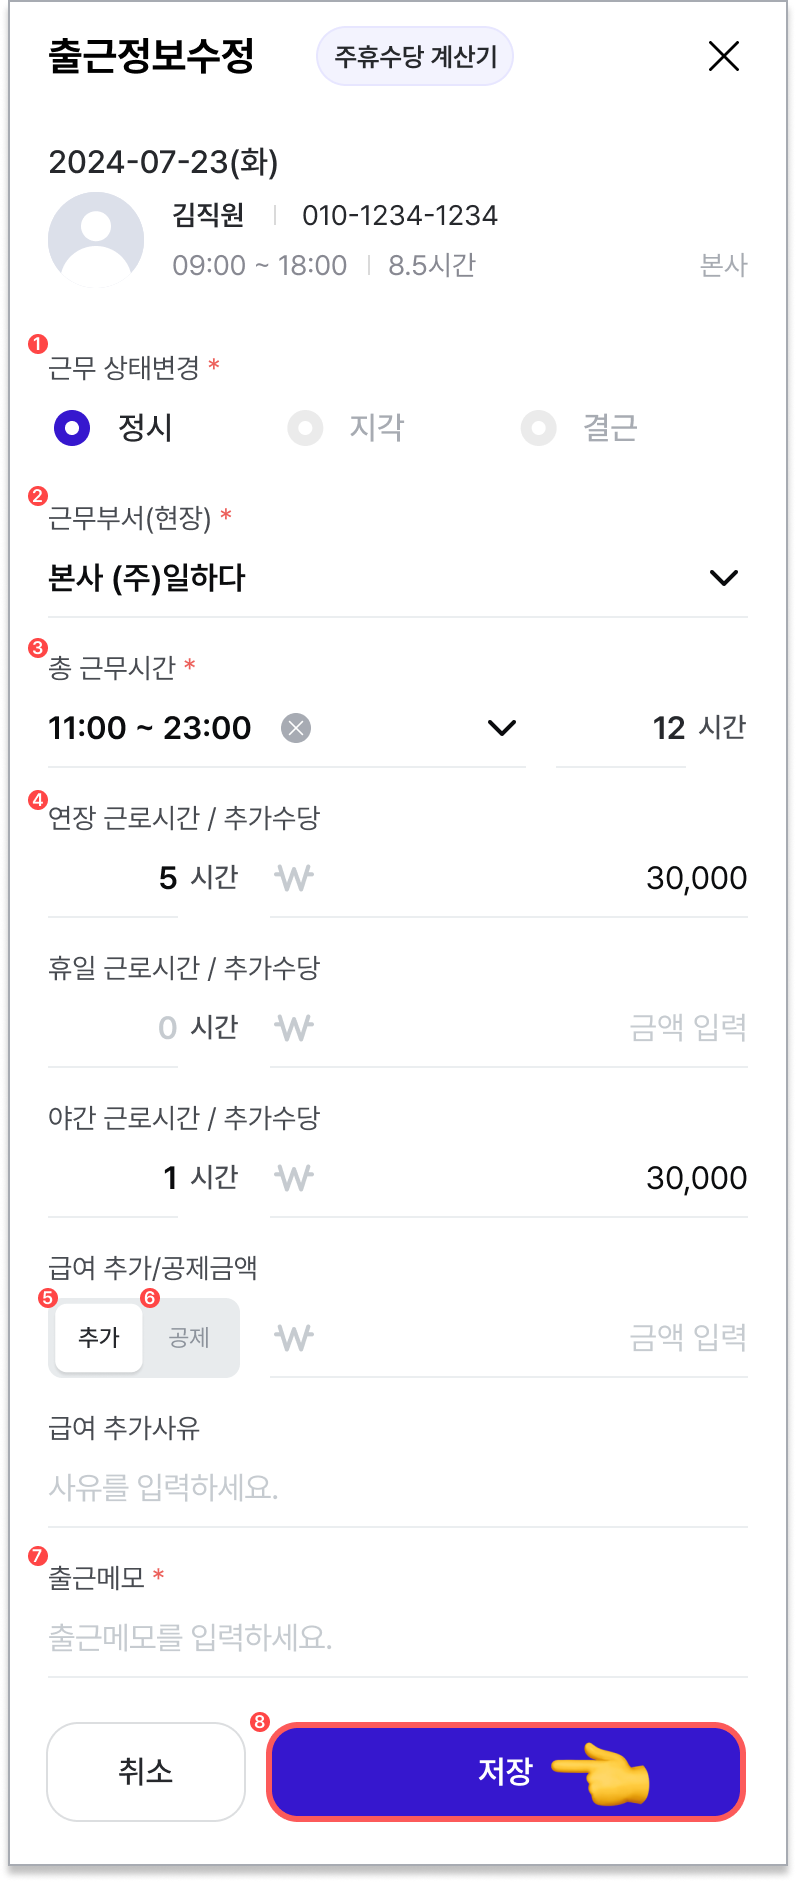Click the won icon beside 추가/공제 toggle
This screenshot has width=796, height=1882.
294,1338
